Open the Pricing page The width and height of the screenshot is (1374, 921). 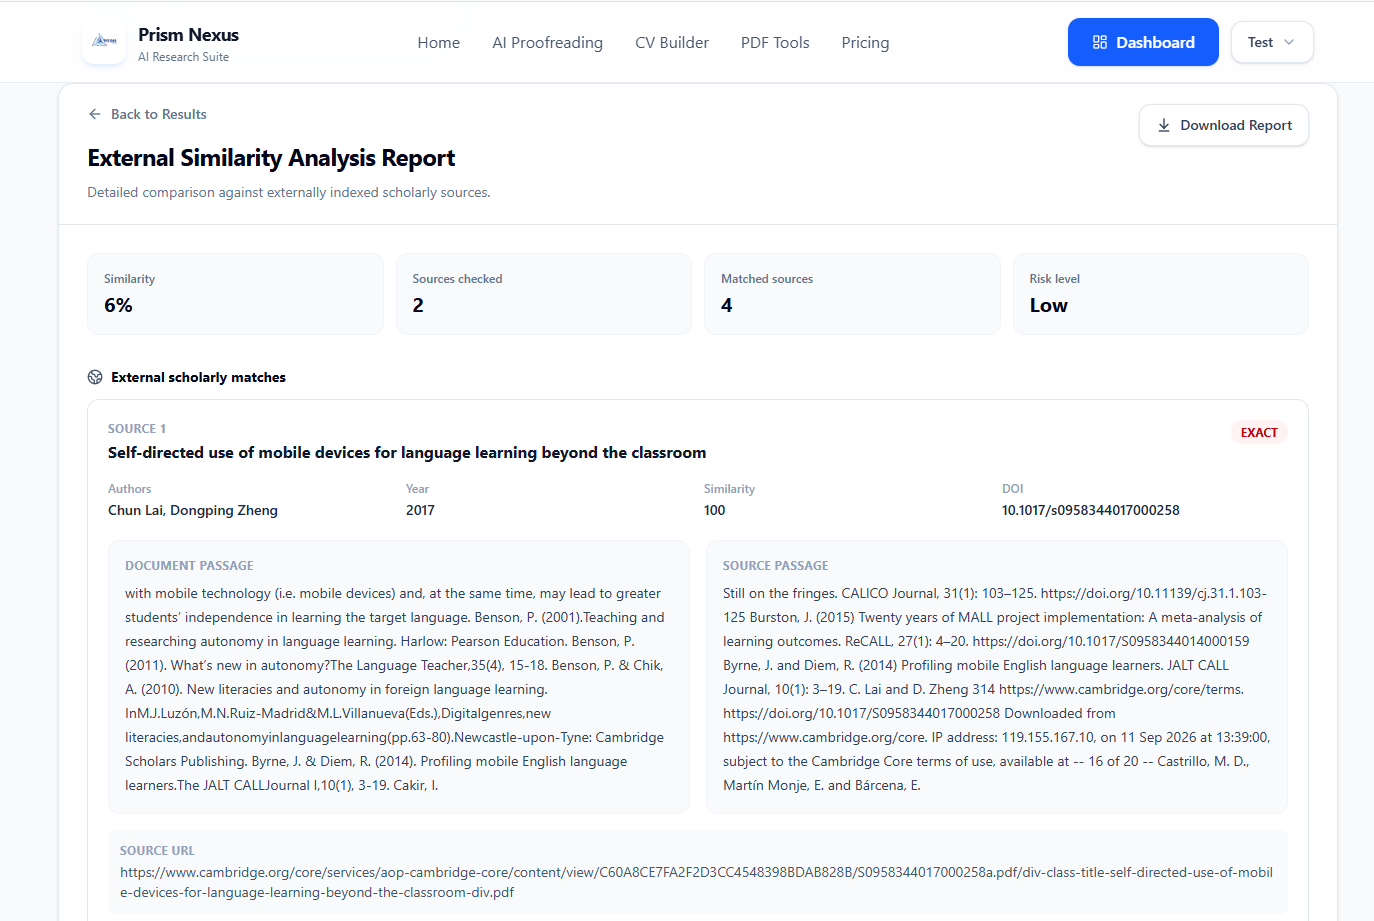[865, 42]
